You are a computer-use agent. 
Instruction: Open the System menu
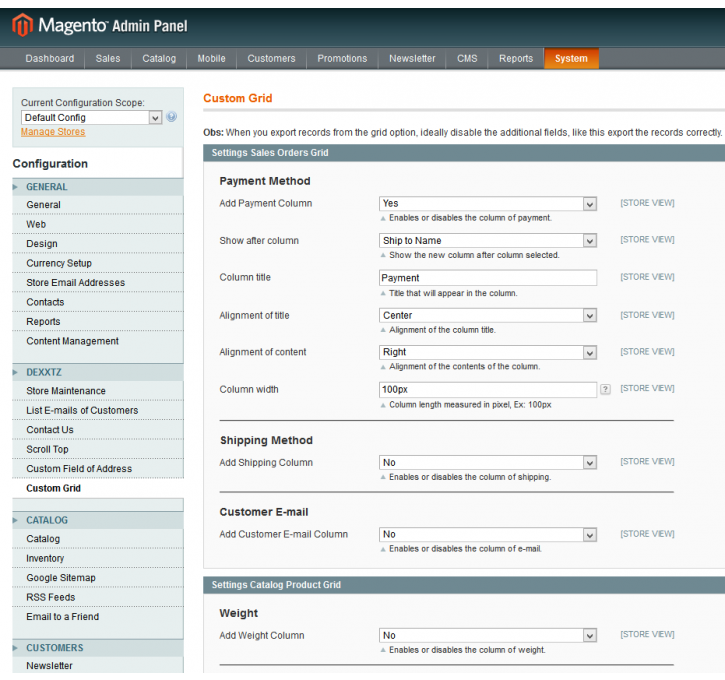click(x=571, y=59)
